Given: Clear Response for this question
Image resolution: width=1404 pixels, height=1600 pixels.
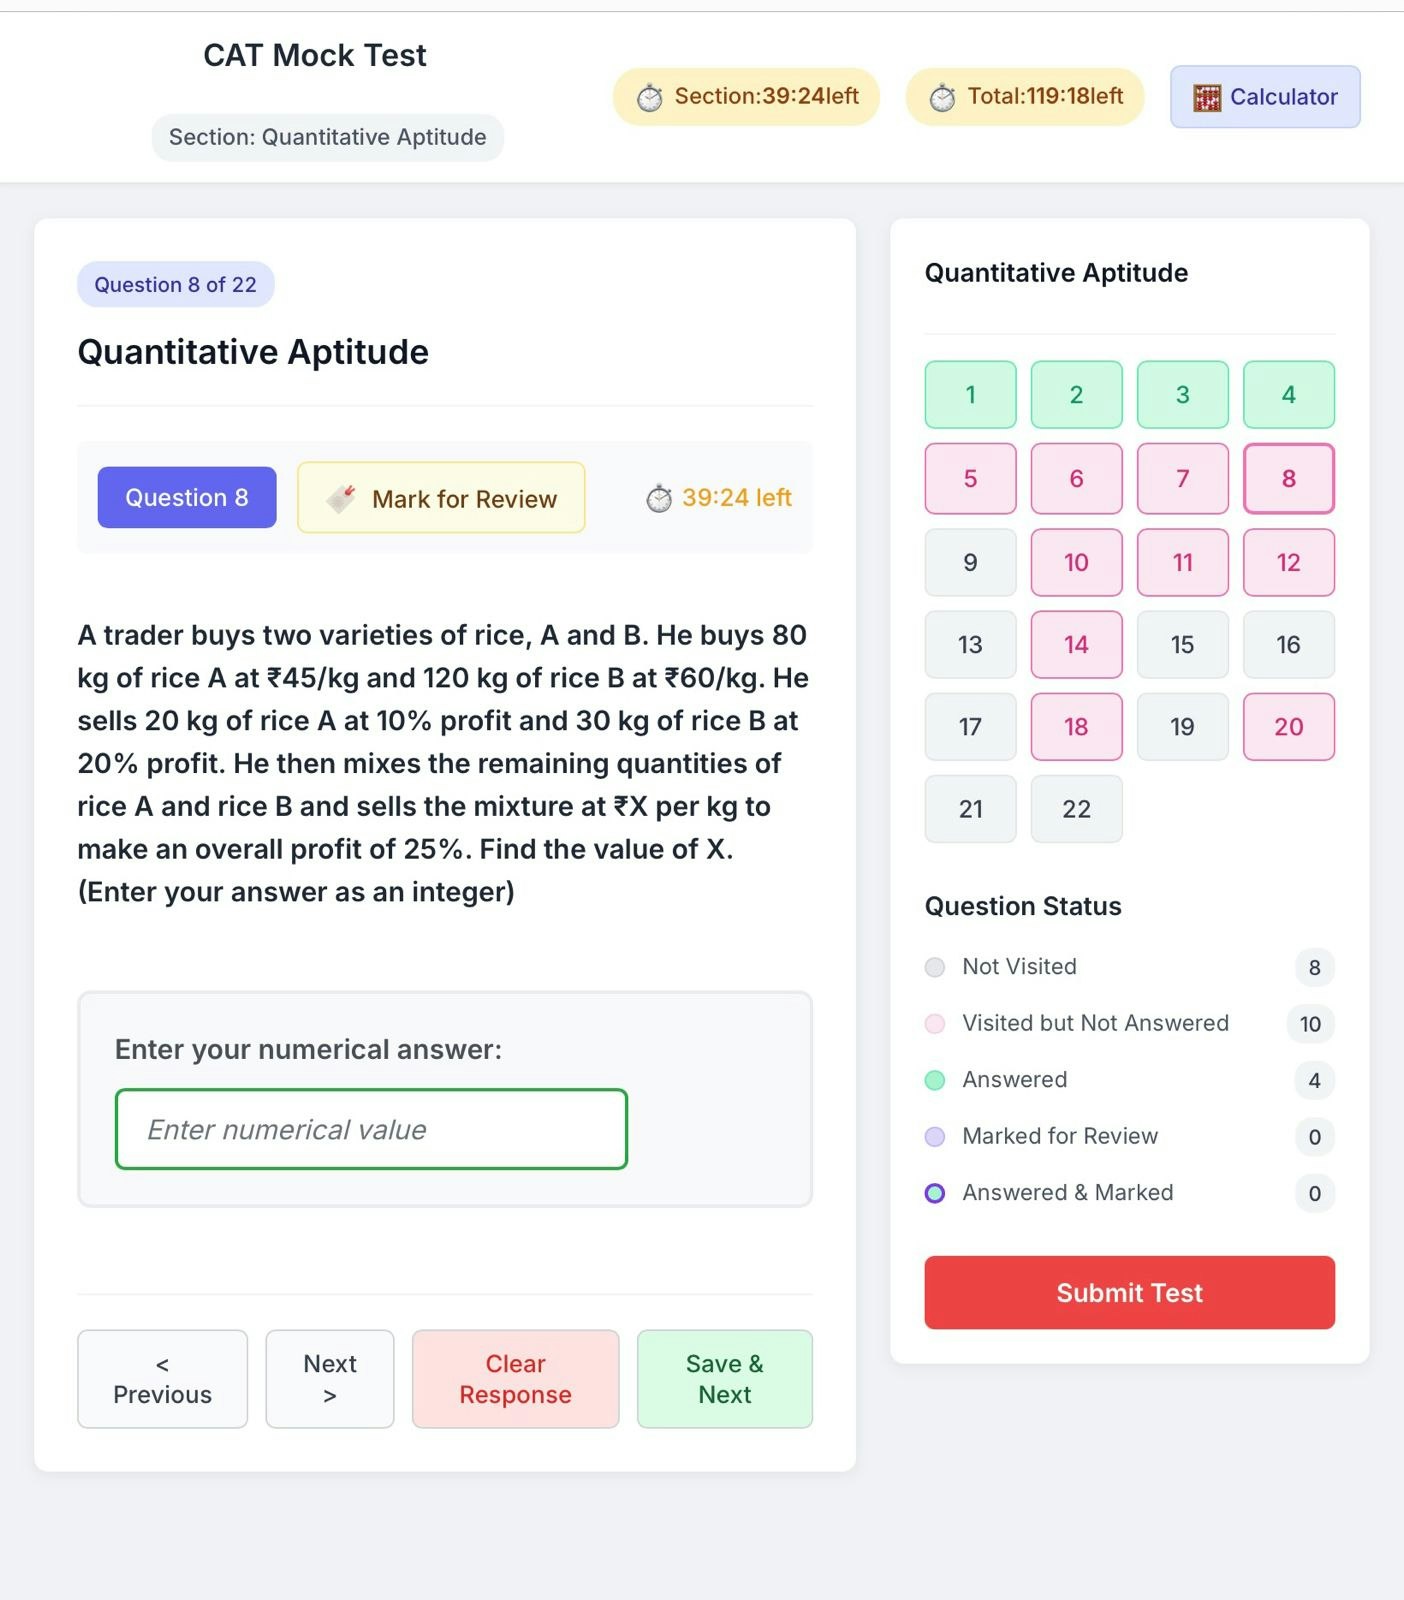Looking at the screenshot, I should (515, 1379).
